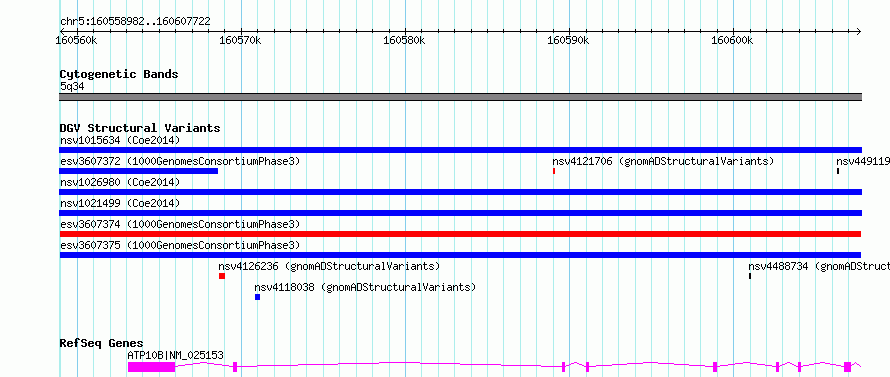
Task: Click the chr5:160558982..160607722 coordinates text
Action: point(135,22)
